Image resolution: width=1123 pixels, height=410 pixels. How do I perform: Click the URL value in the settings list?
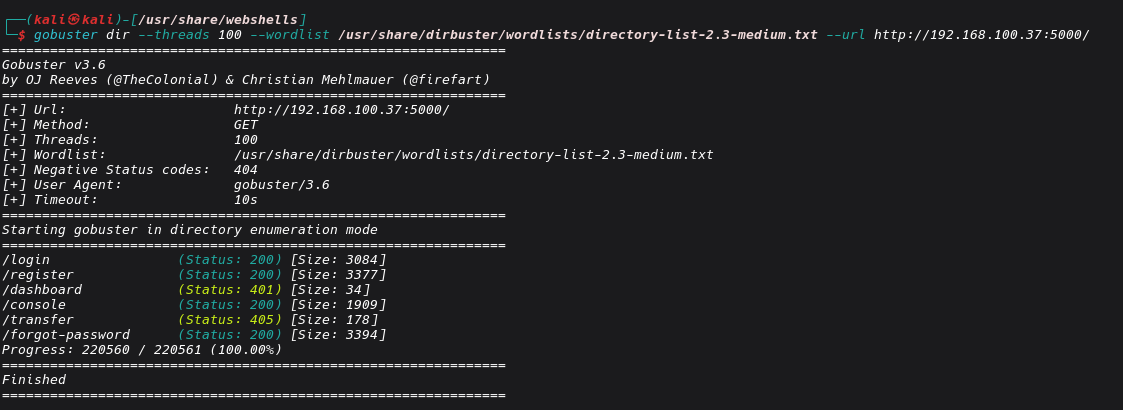tap(341, 109)
